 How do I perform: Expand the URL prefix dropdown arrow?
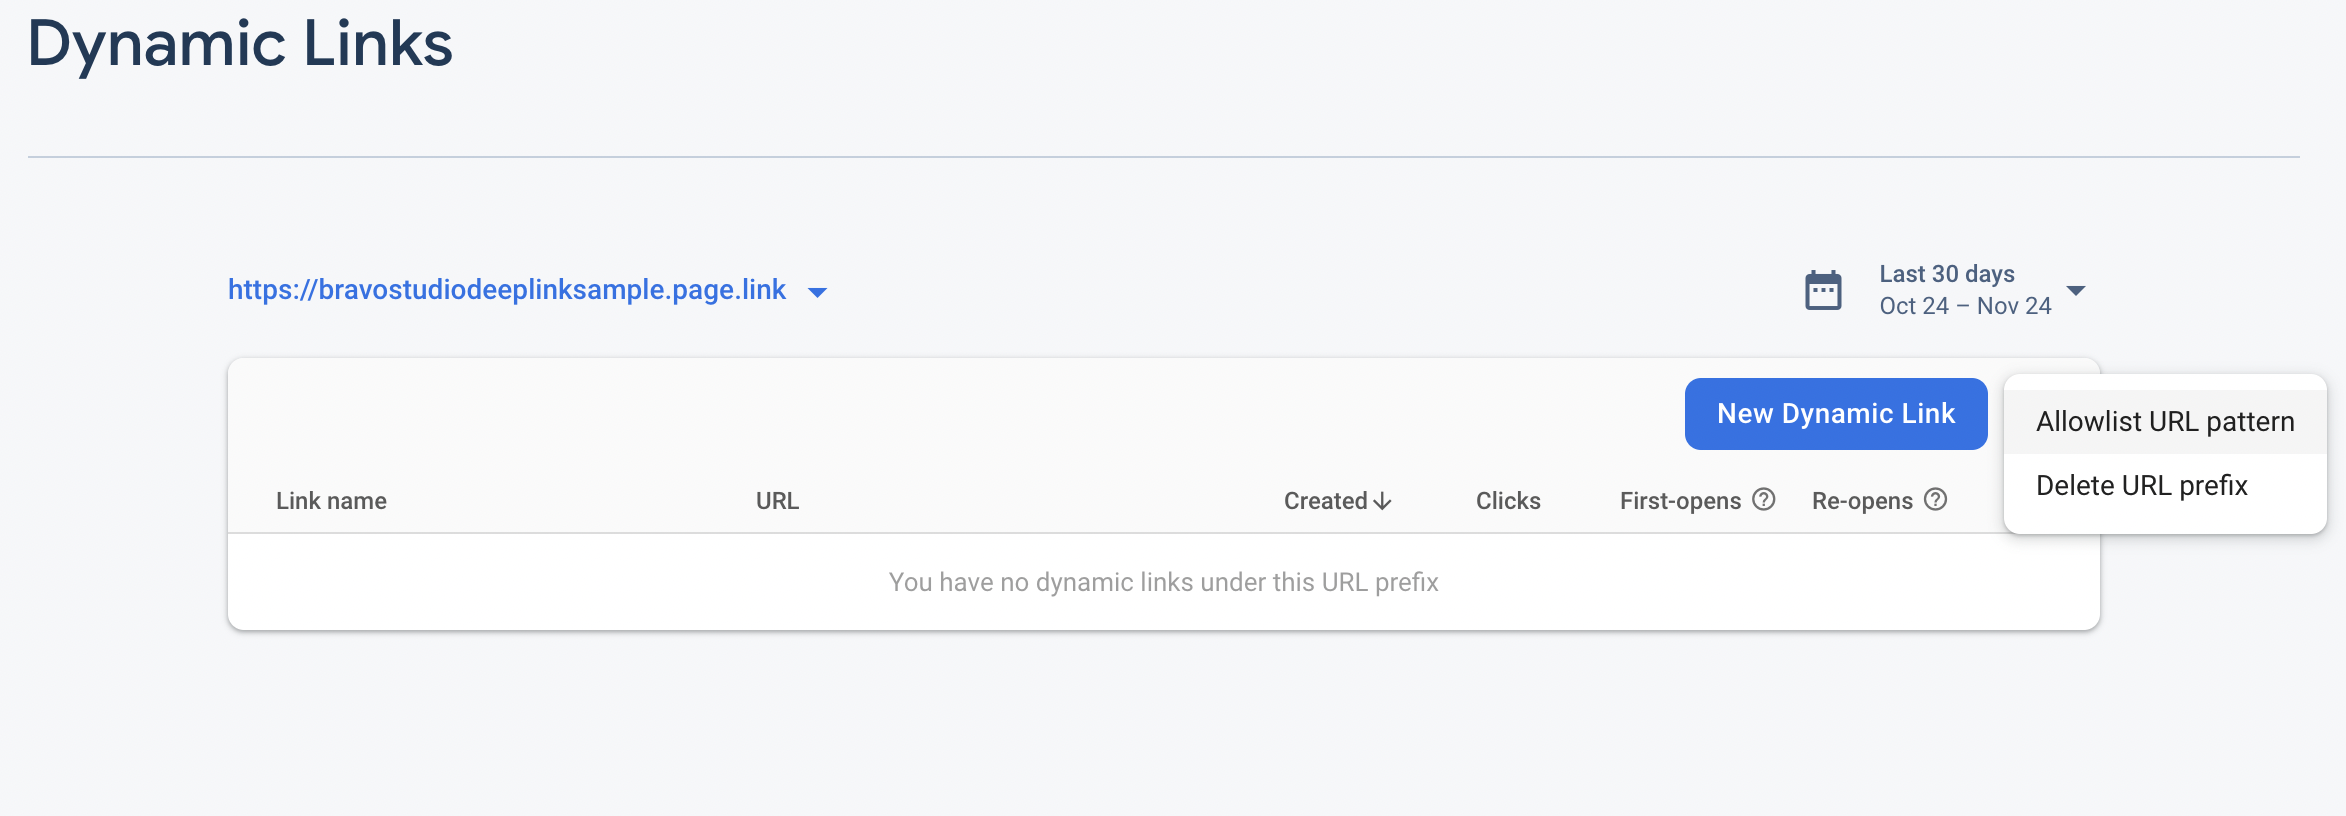pyautogui.click(x=817, y=292)
